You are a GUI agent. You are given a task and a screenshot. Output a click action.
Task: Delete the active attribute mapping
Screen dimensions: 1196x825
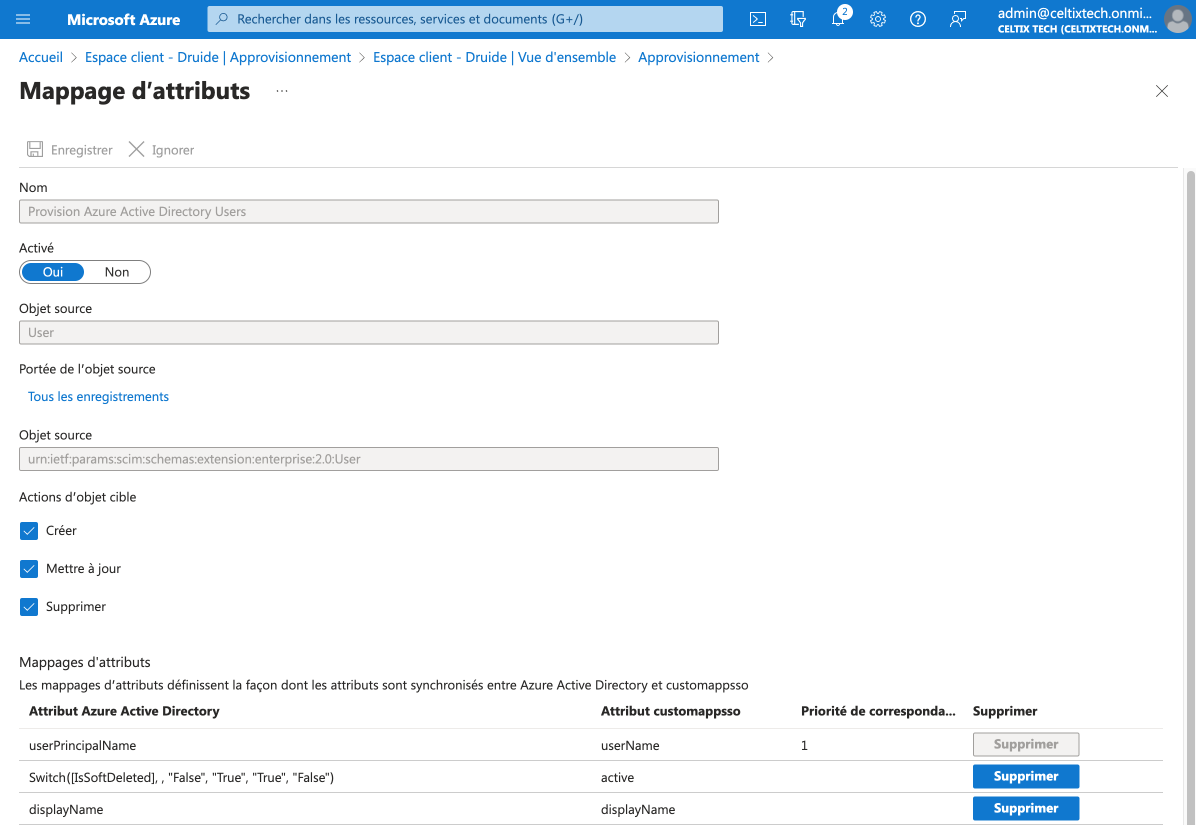point(1026,776)
